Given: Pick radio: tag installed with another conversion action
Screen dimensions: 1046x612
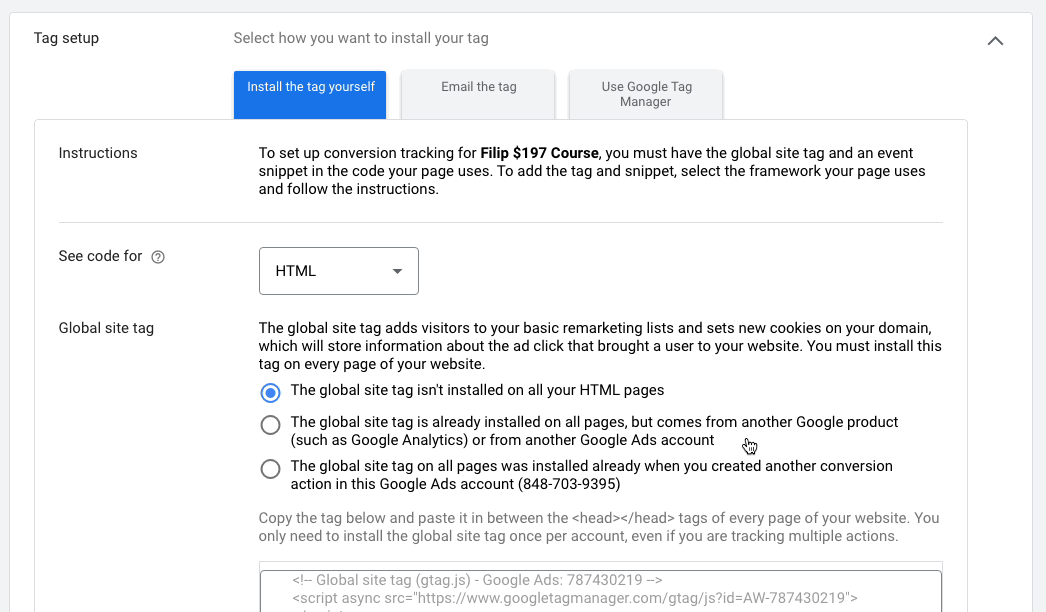Looking at the screenshot, I should (x=270, y=469).
